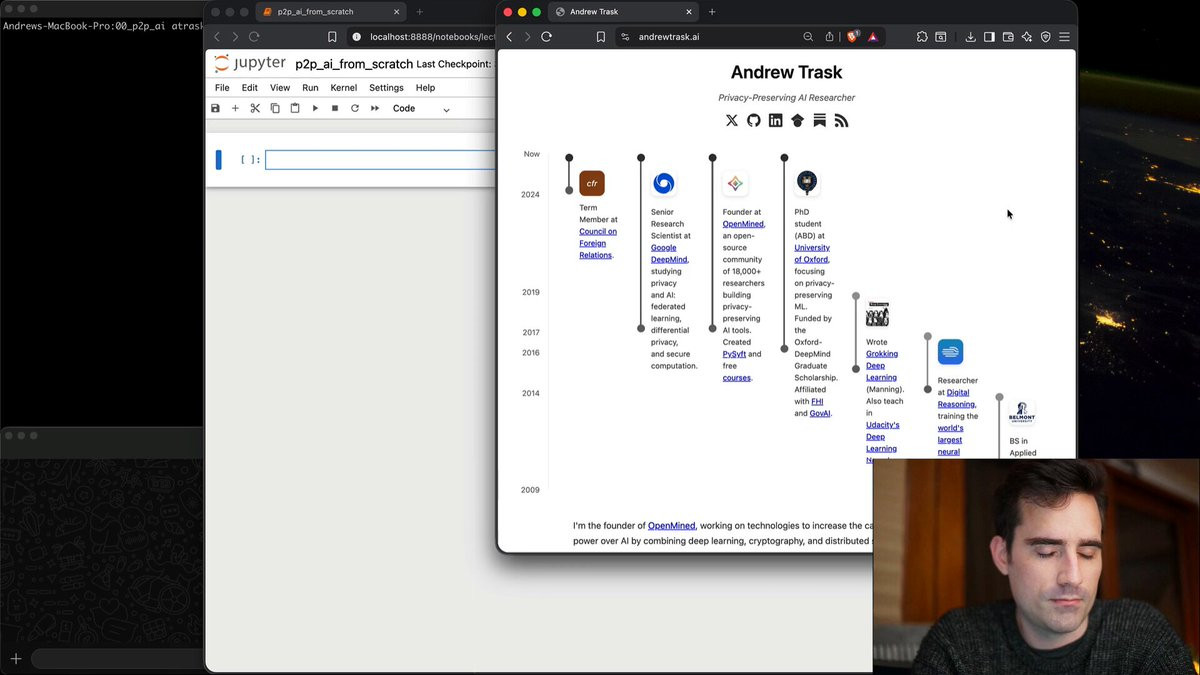
Task: Save the notebook in Jupyter toolbar
Action: (215, 108)
